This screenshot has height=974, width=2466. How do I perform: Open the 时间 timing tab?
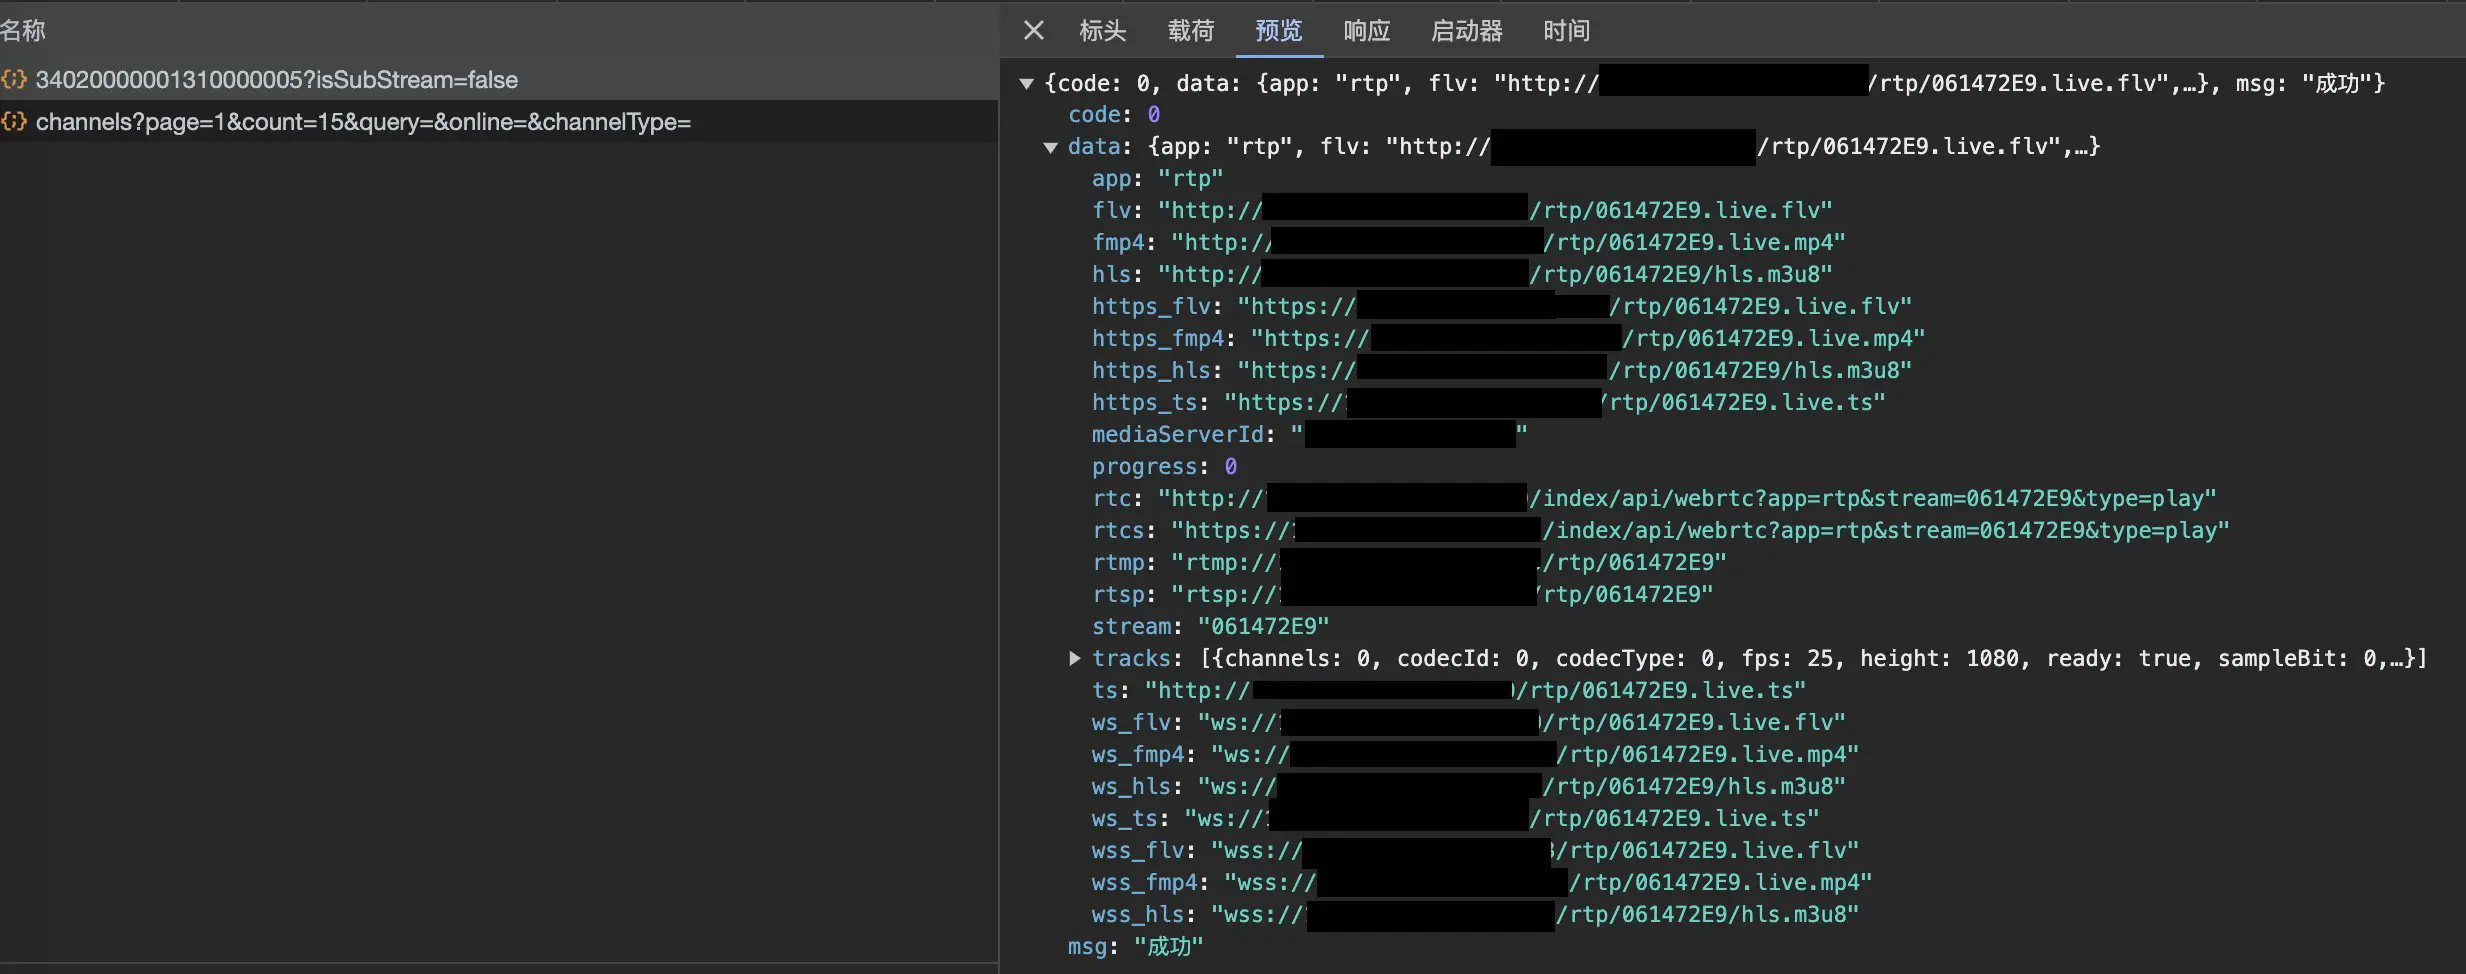pos(1566,31)
